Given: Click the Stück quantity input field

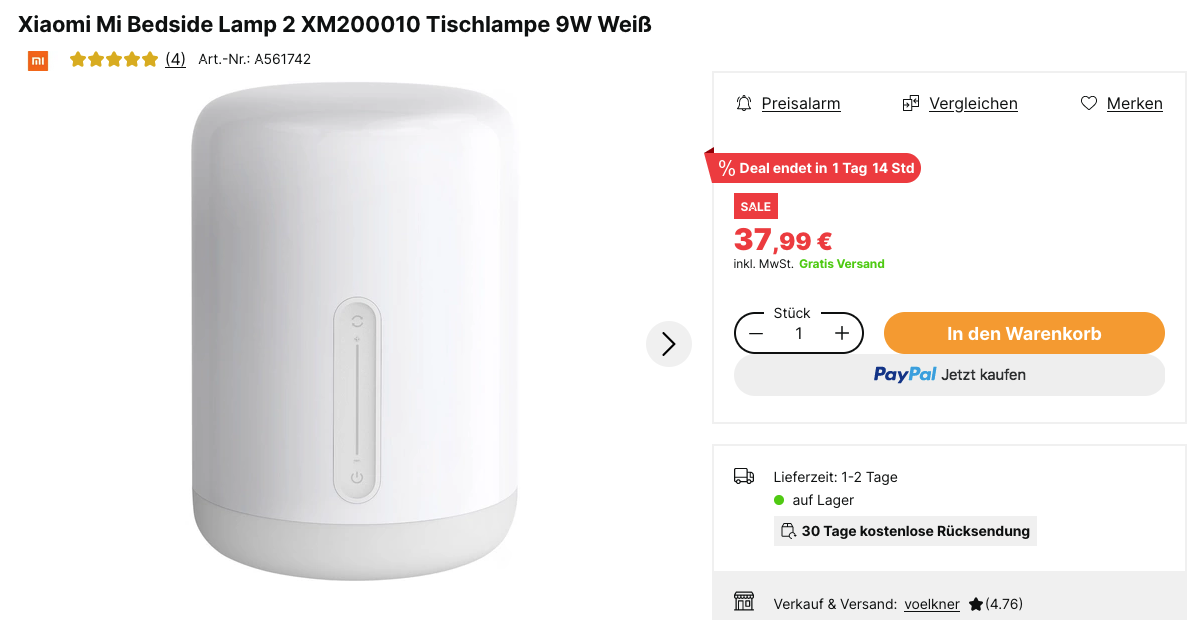Looking at the screenshot, I should [799, 333].
